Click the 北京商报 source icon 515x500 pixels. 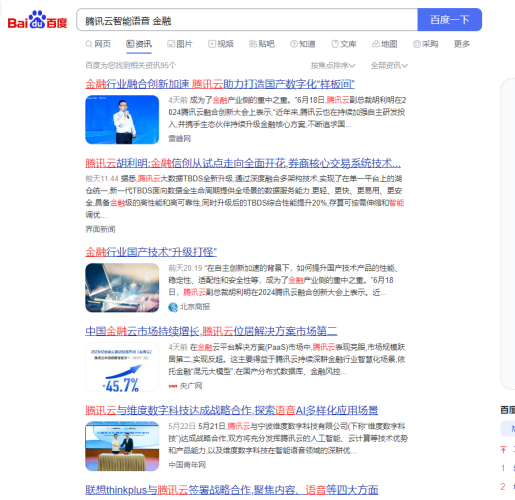tap(173, 307)
